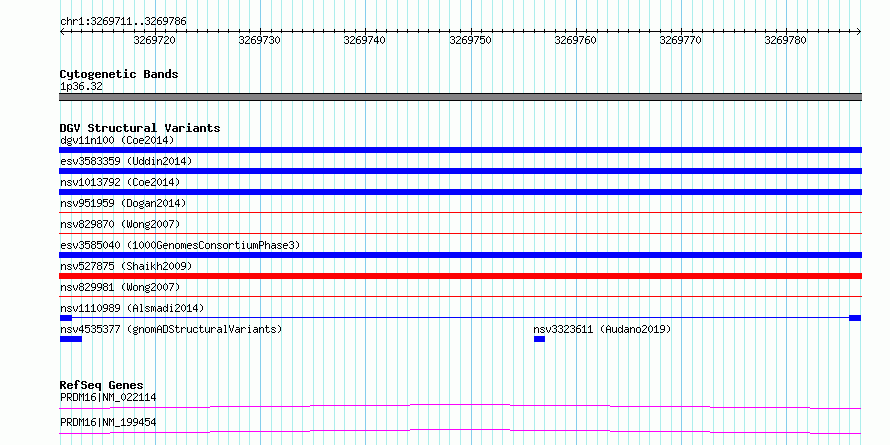The height and width of the screenshot is (445, 890).
Task: Click the thick red bar of nsv527875
Action: pos(460,276)
